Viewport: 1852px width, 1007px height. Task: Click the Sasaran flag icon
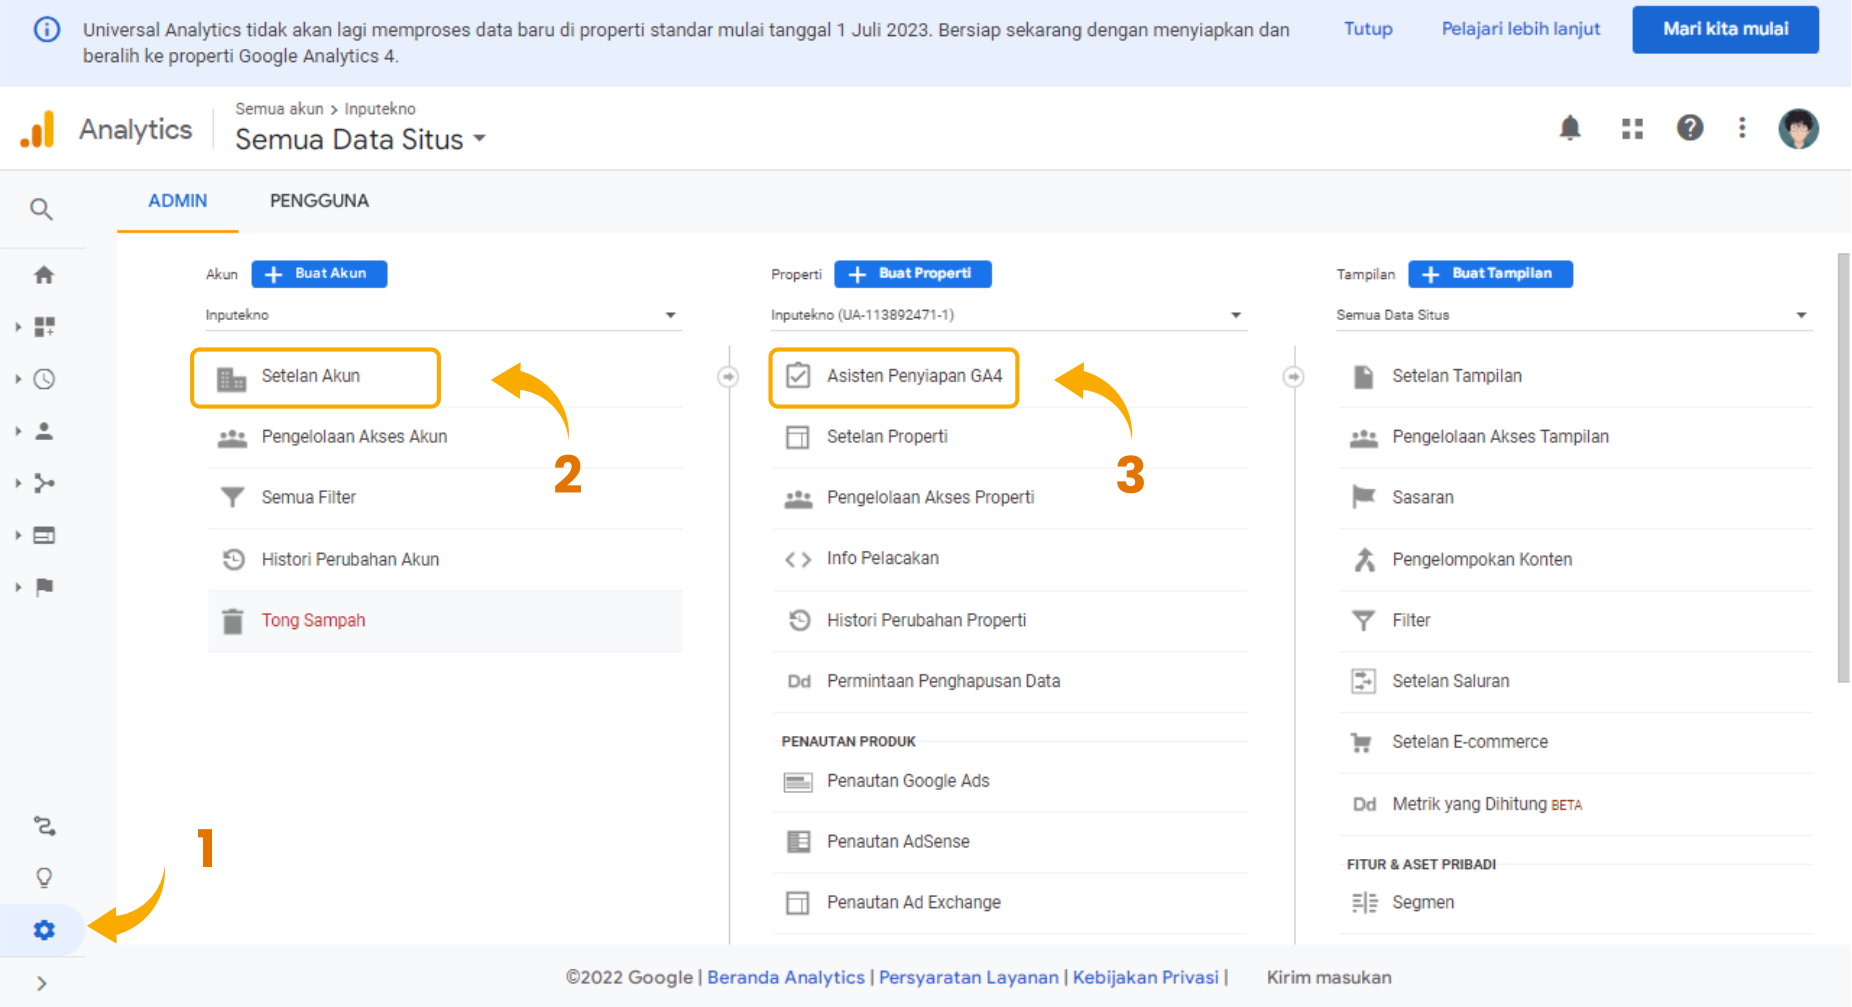(x=1363, y=497)
